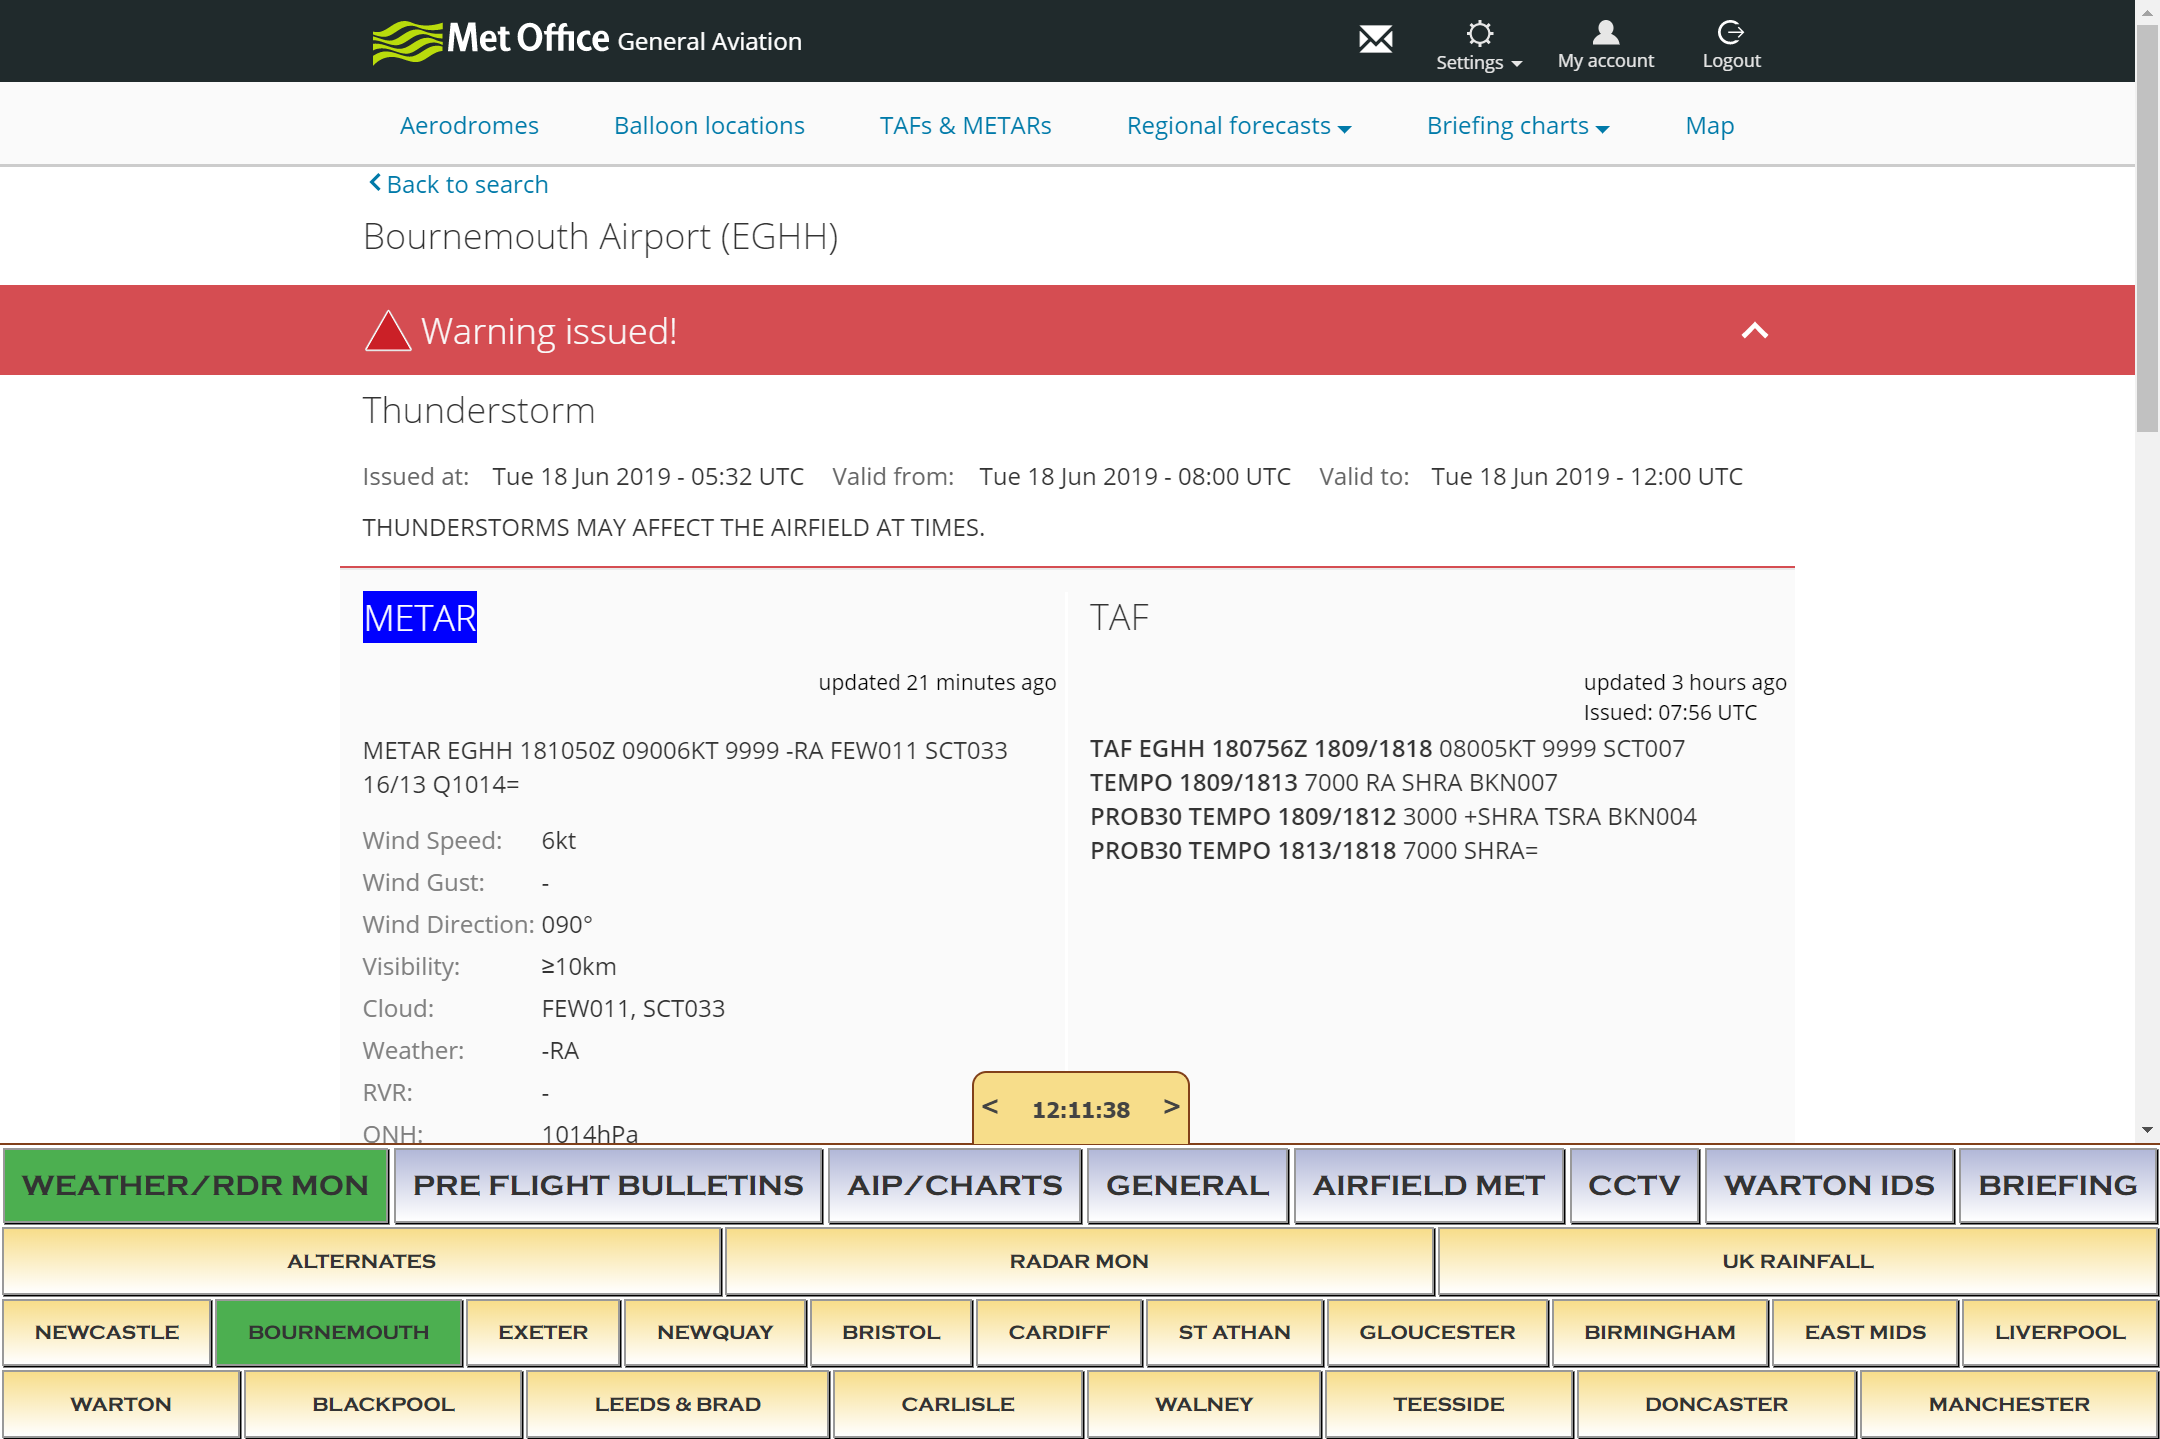2160x1439 pixels.
Task: Click the 'Issued: 07:56 UTC' text
Action: pos(1670,713)
